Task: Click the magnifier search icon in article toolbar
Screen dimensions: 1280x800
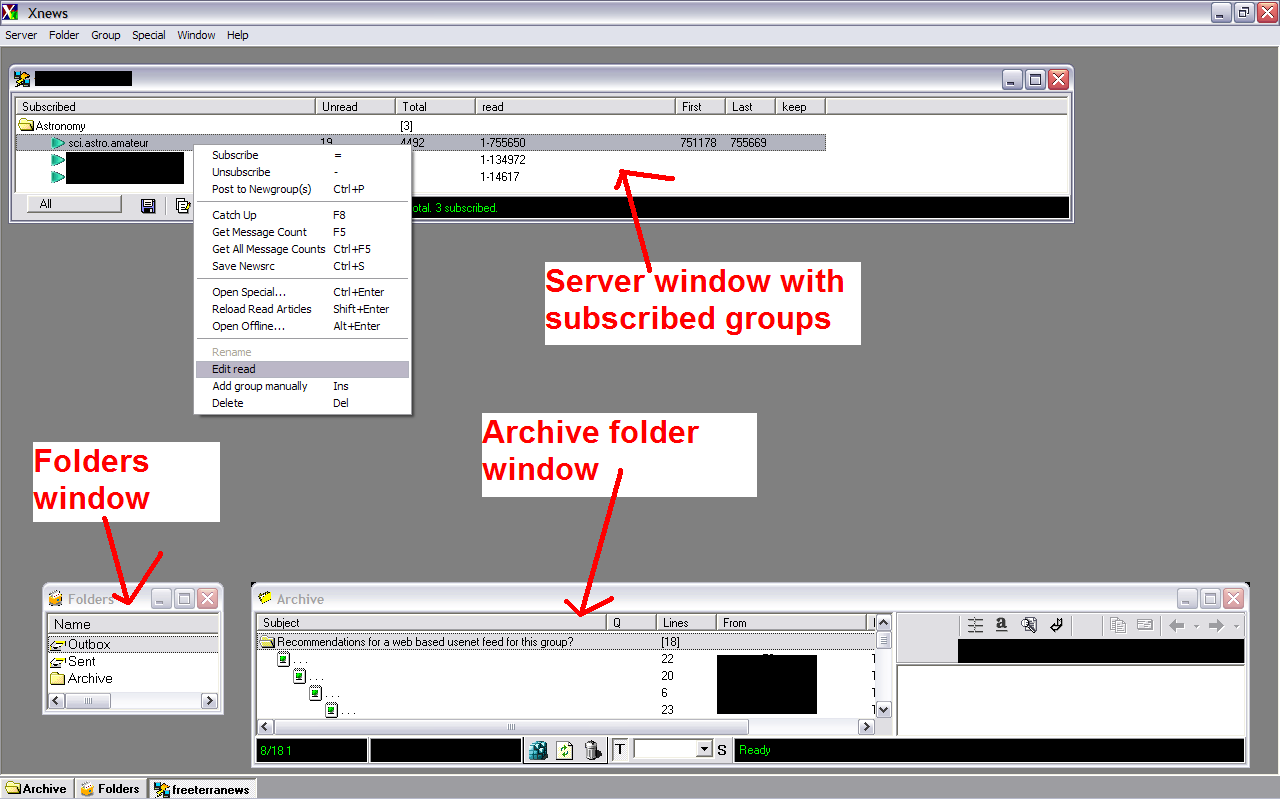Action: click(x=1028, y=625)
